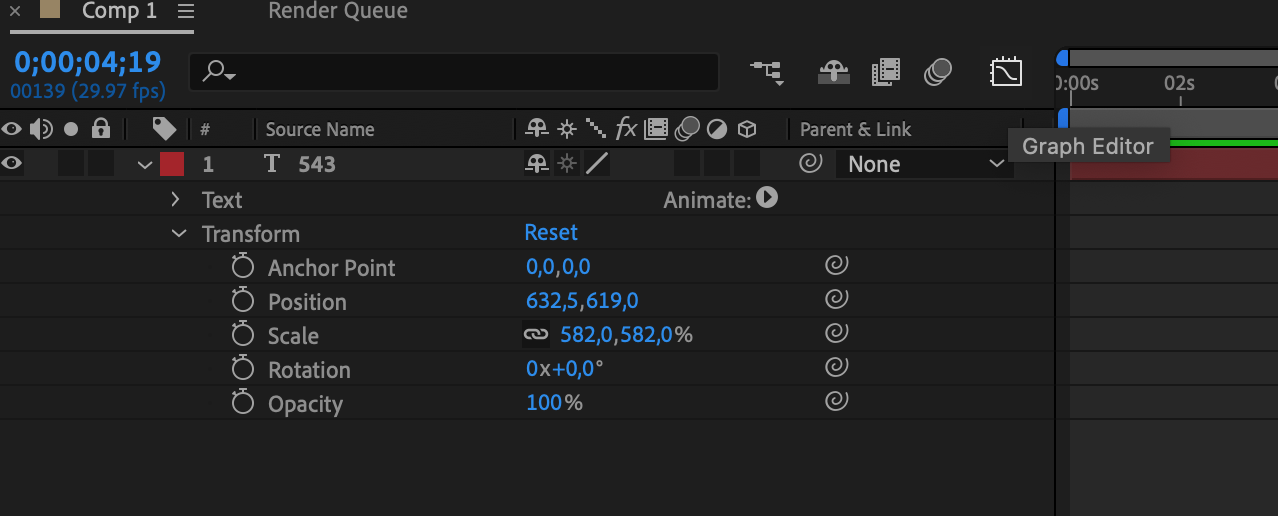
Task: Enable Frame Blending for the composition
Action: (886, 72)
